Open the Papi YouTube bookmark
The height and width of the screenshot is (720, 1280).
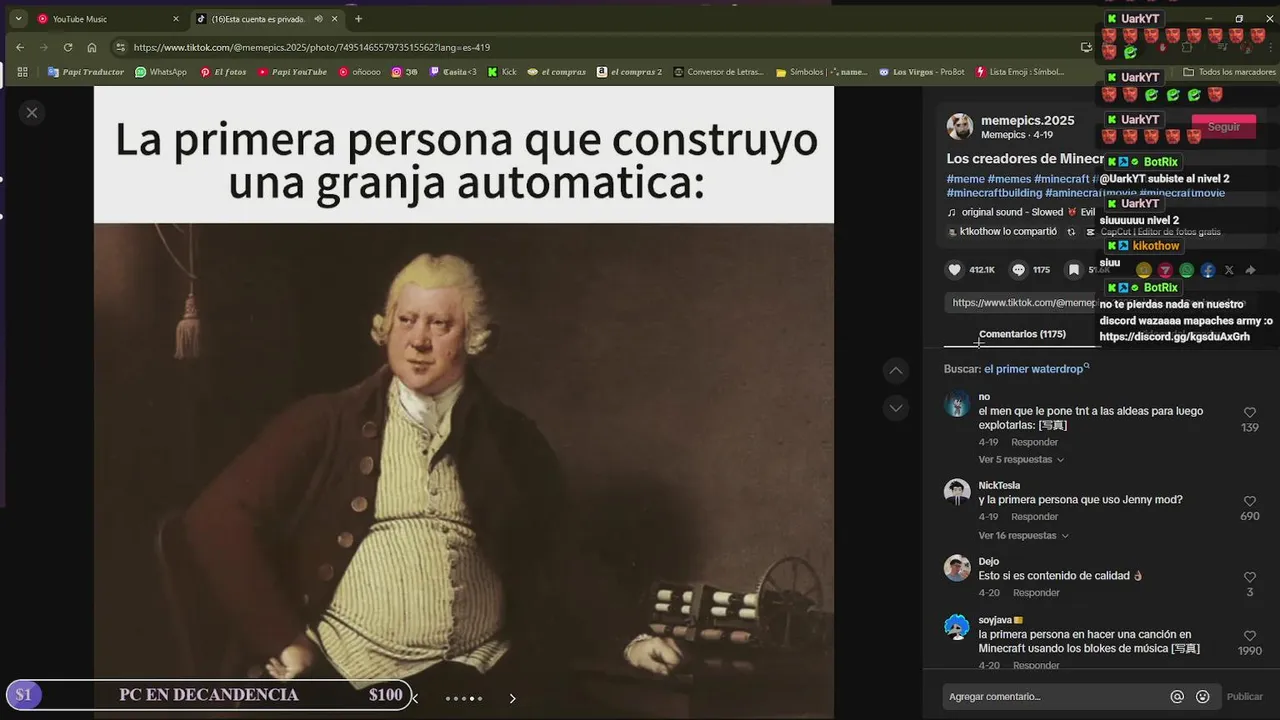292,72
